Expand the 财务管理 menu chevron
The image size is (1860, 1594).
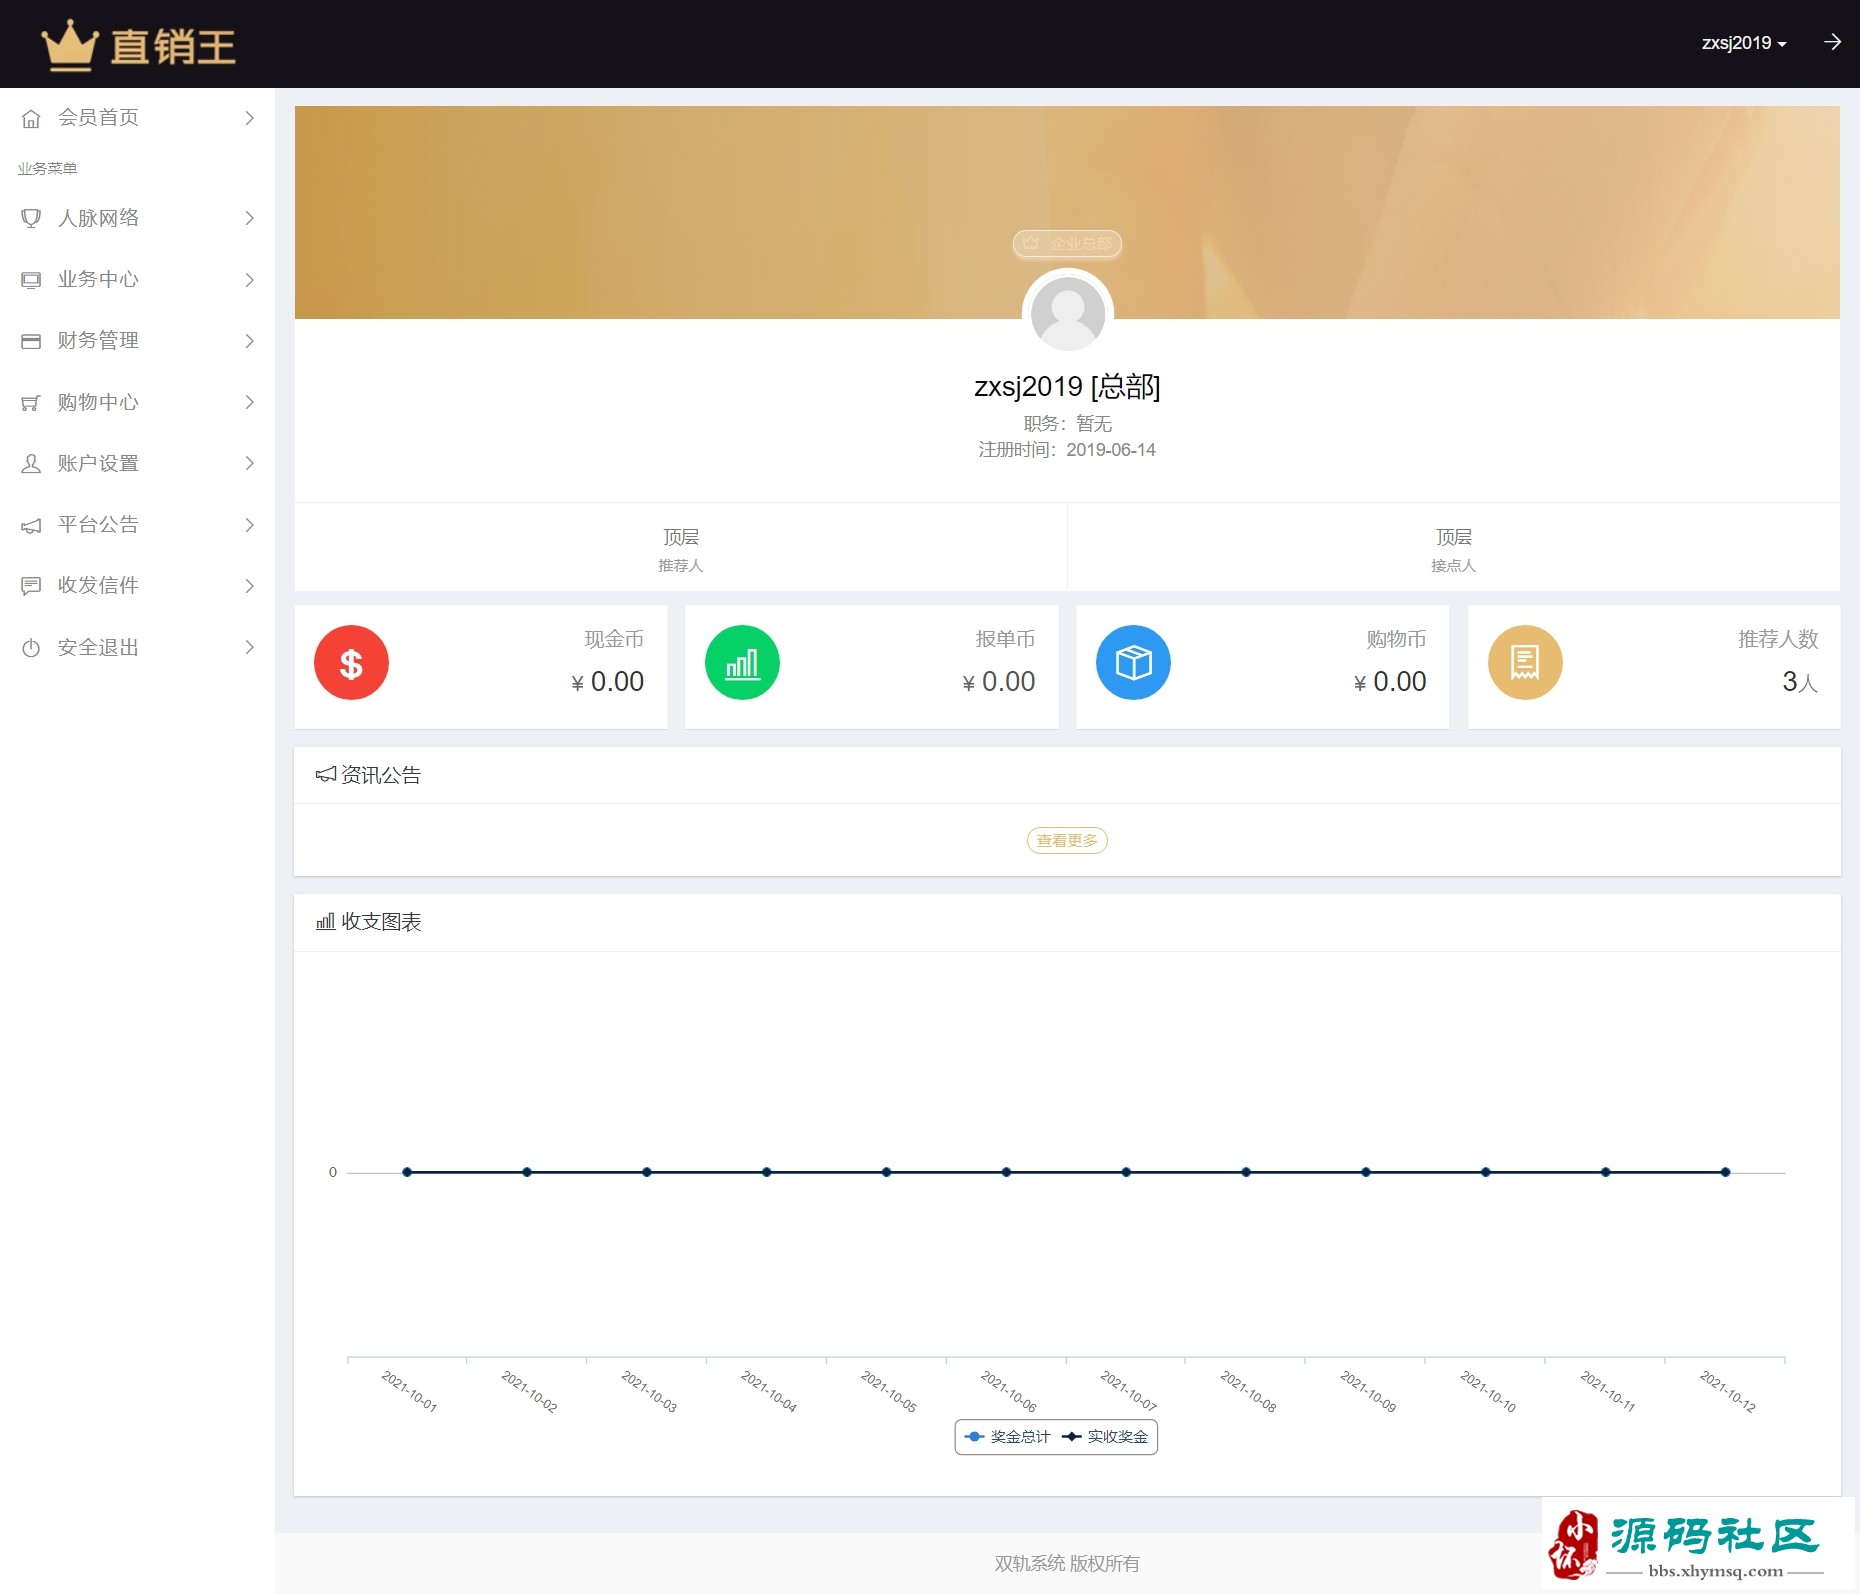point(249,341)
